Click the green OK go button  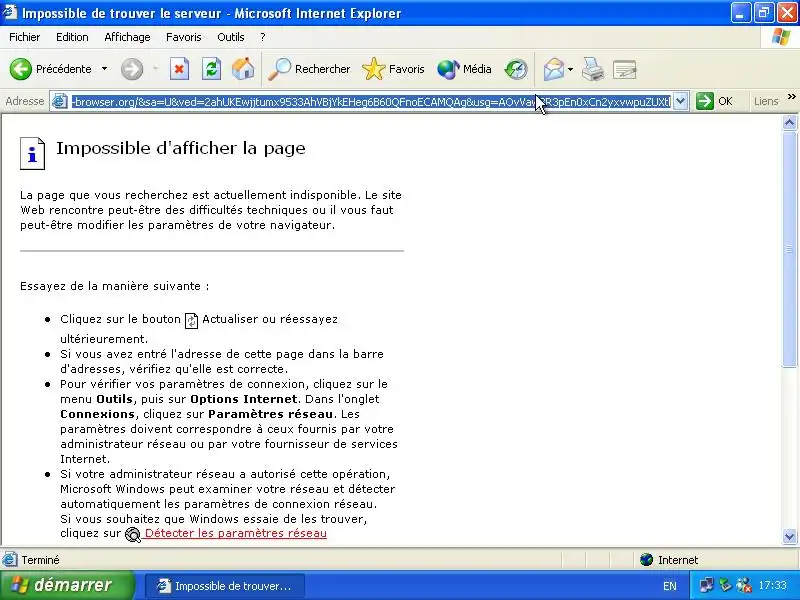coord(714,102)
